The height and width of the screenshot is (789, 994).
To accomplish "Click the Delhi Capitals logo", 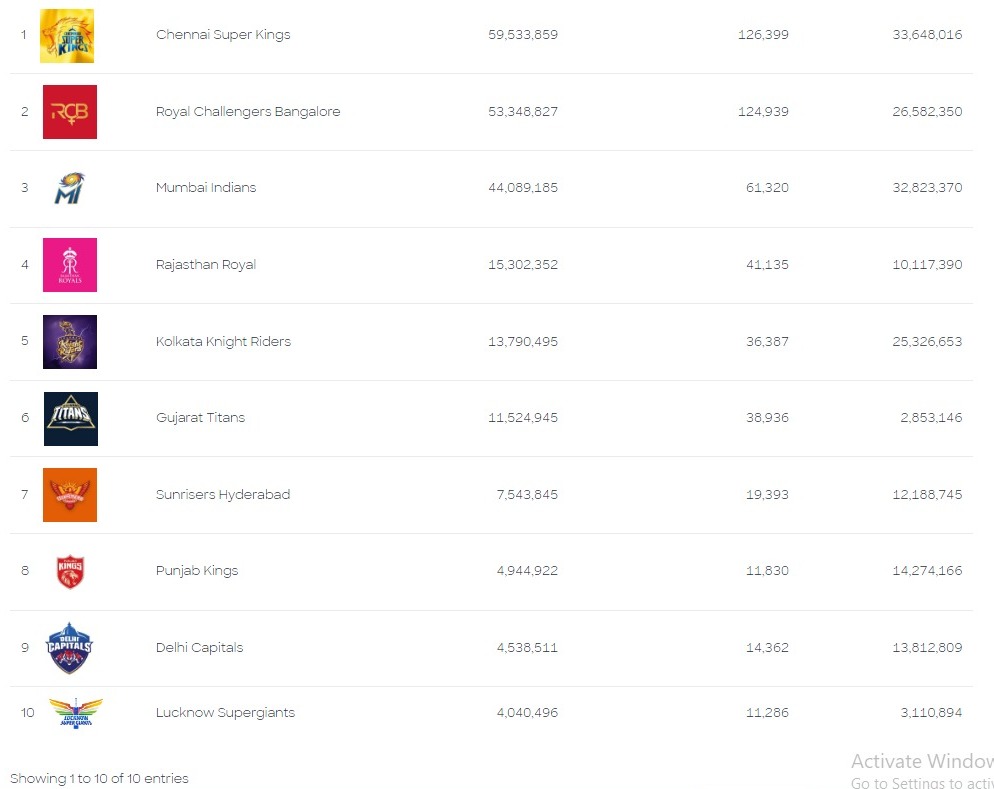I will 70,648.
